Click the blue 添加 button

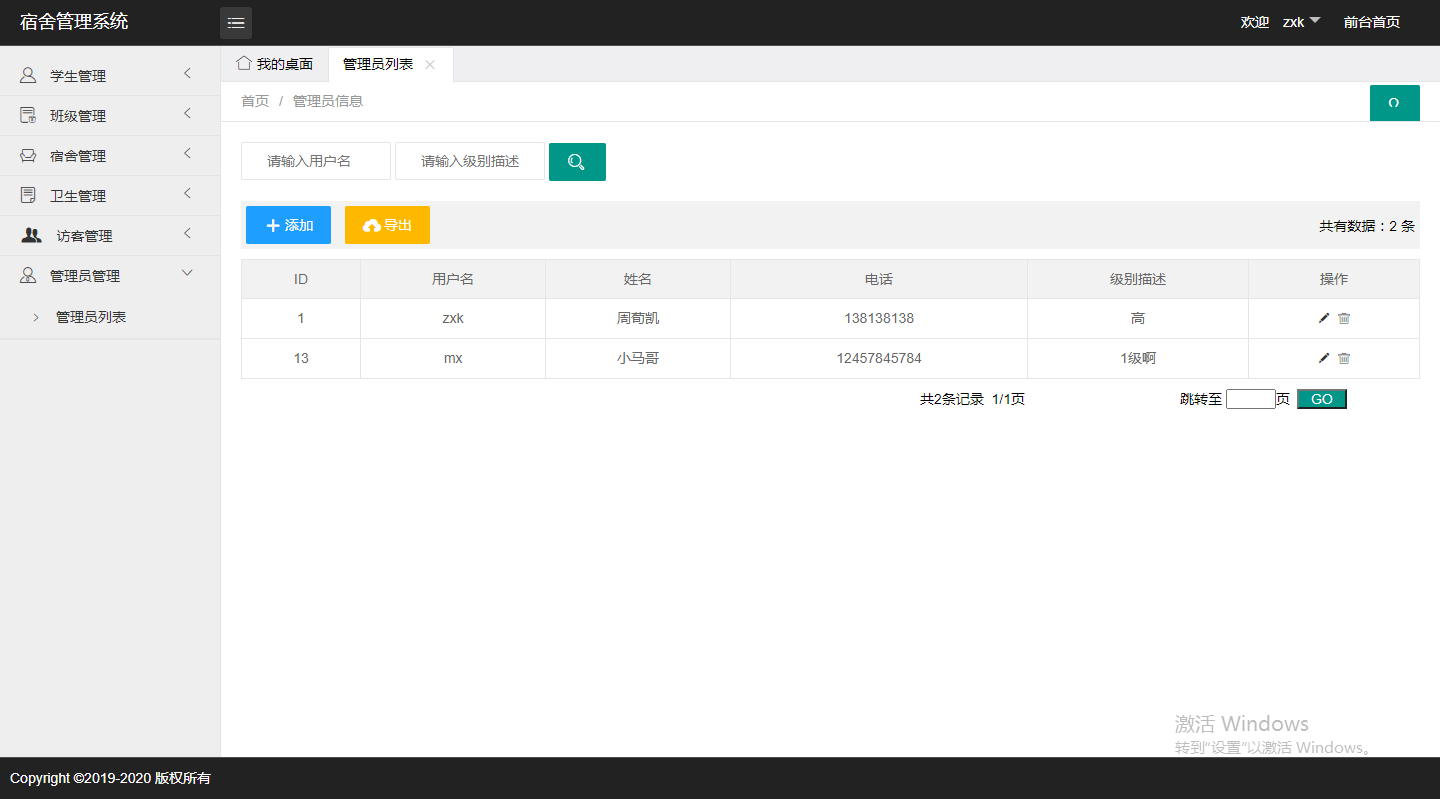(288, 225)
